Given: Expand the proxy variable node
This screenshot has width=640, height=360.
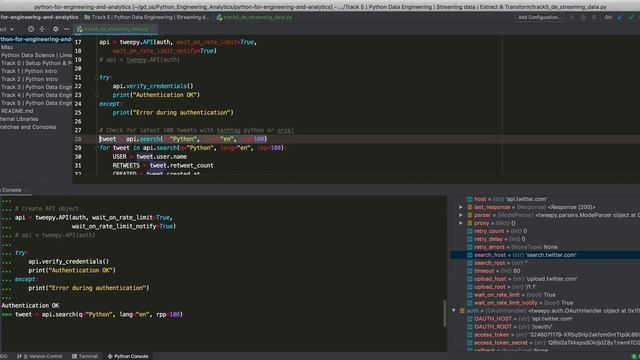Looking at the screenshot, I should [x=461, y=223].
